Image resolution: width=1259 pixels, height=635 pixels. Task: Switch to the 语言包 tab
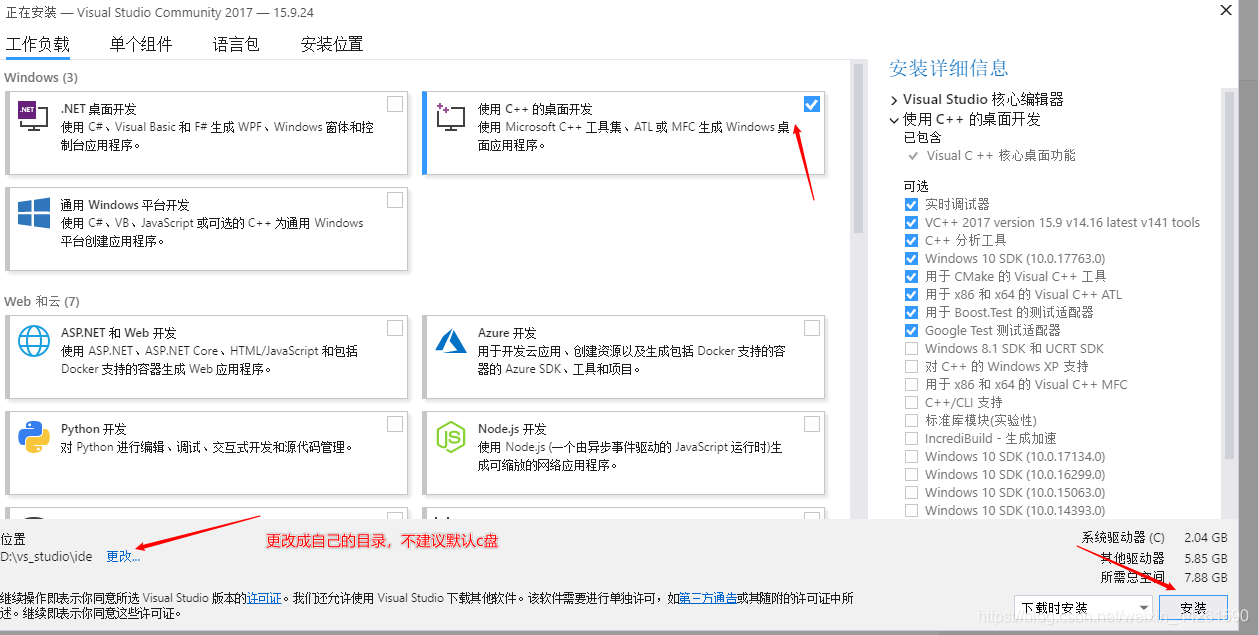(236, 44)
